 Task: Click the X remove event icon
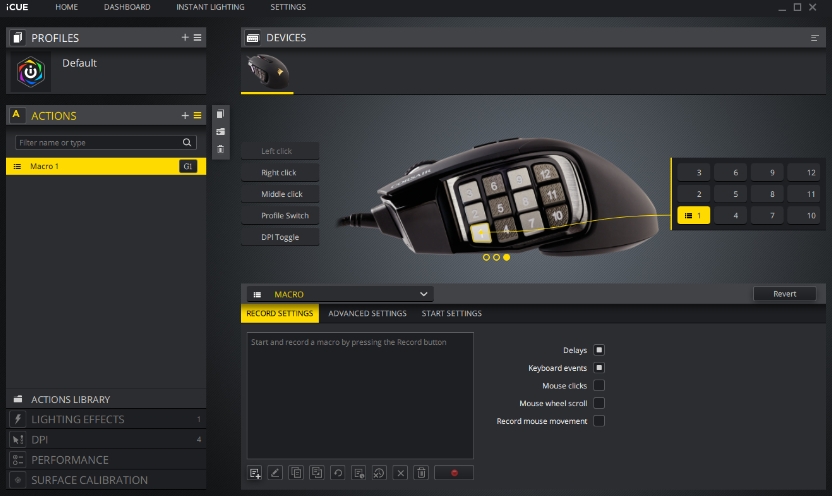point(401,473)
